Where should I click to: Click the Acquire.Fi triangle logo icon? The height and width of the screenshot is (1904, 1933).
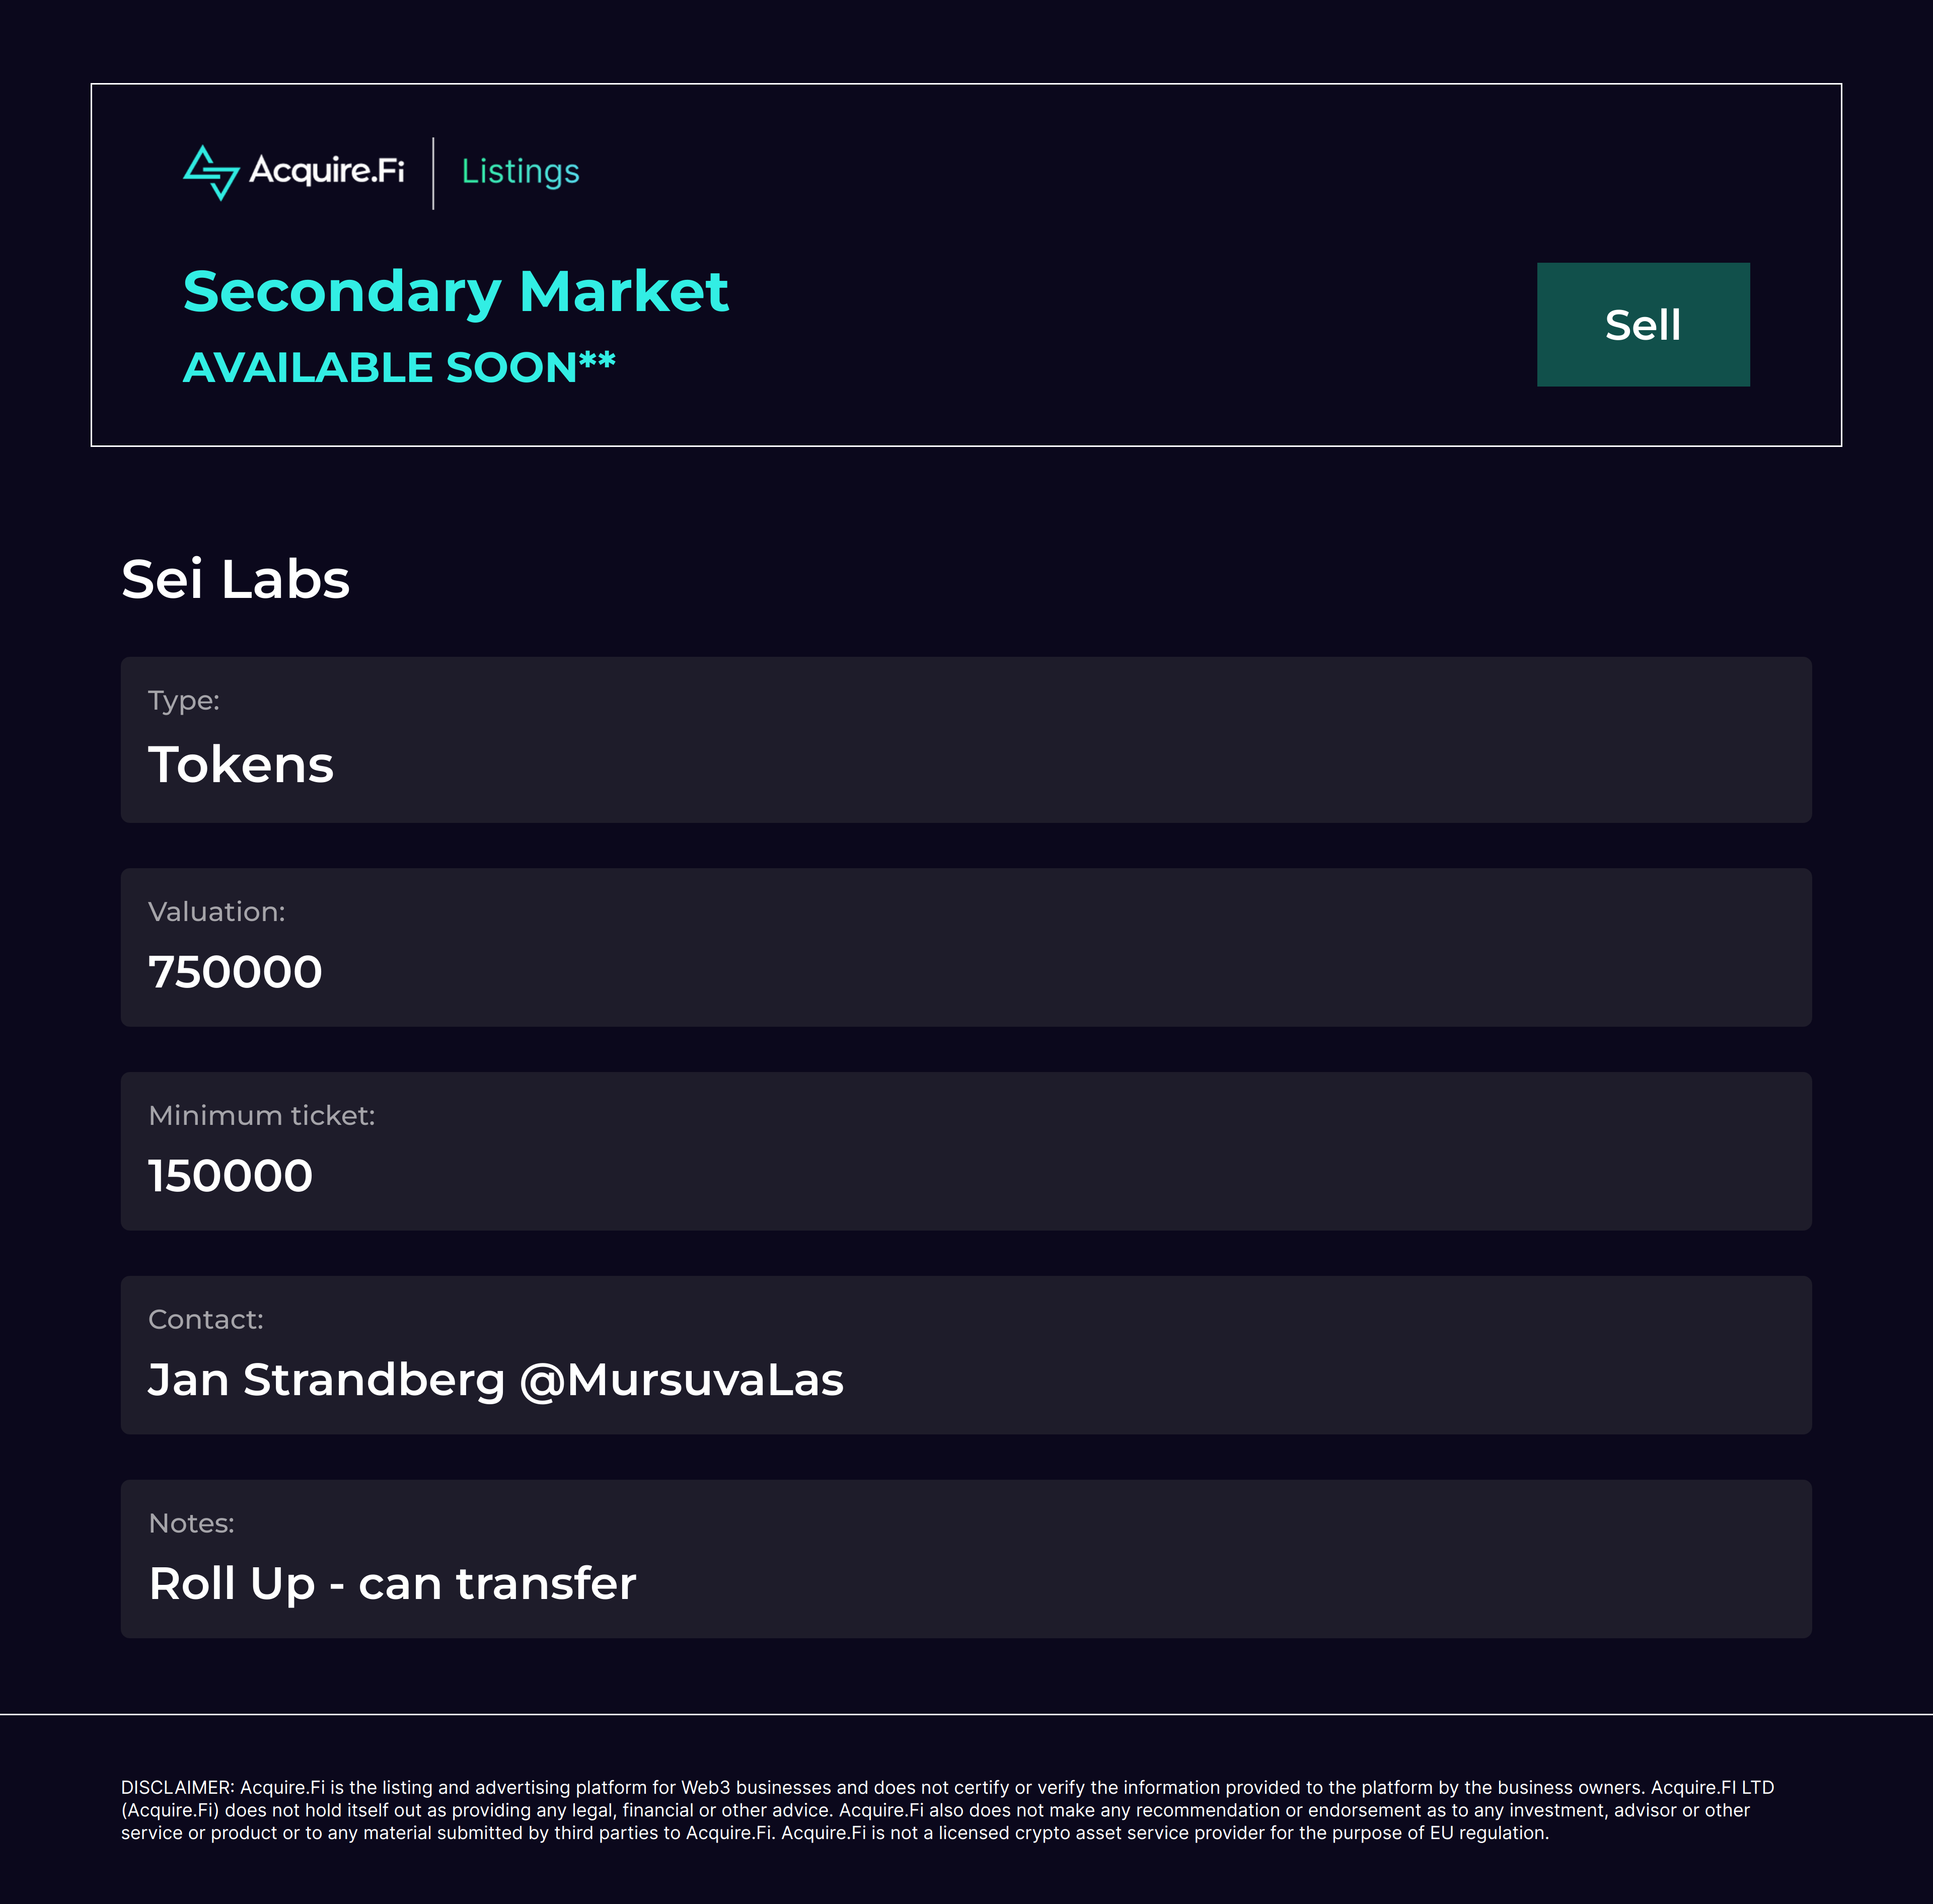click(x=211, y=172)
